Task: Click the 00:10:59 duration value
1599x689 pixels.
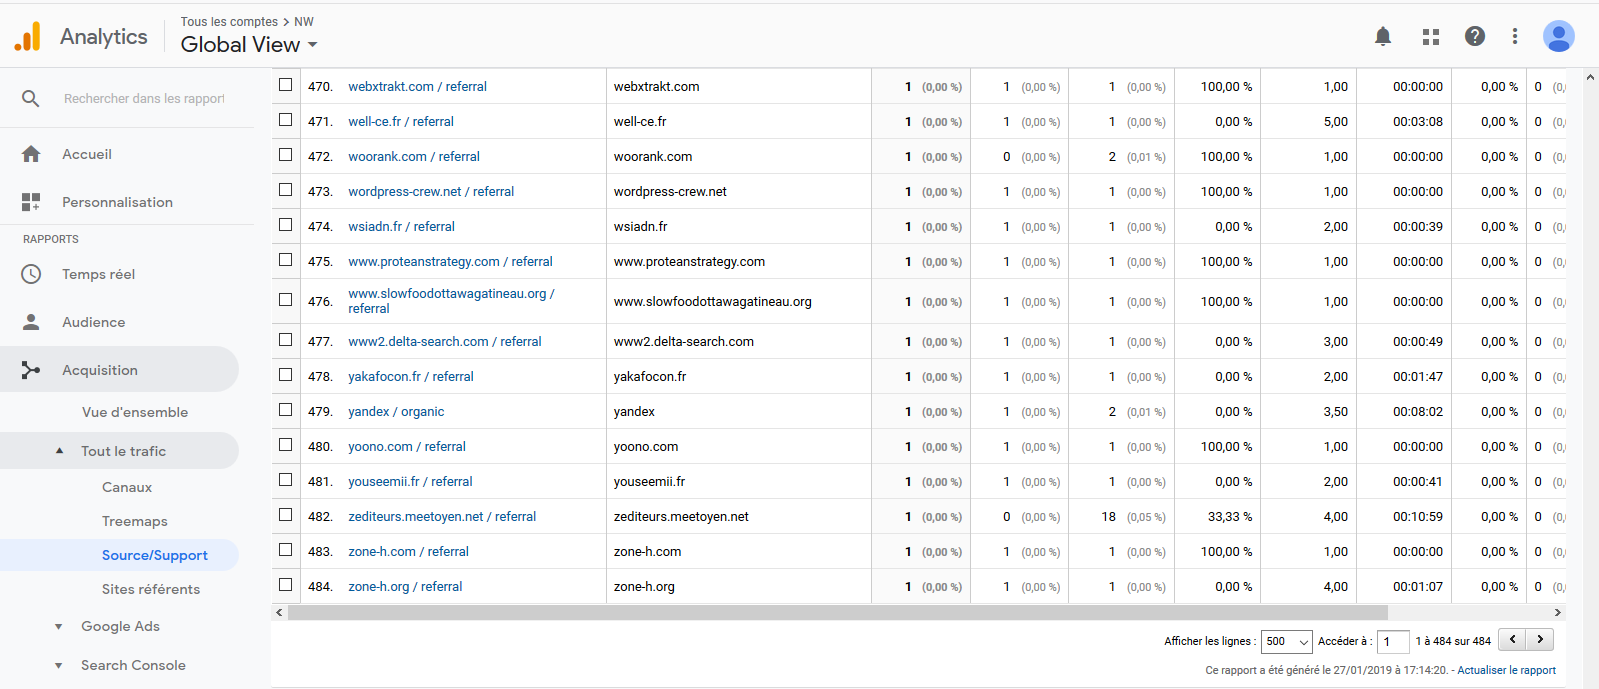Action: tap(1417, 516)
